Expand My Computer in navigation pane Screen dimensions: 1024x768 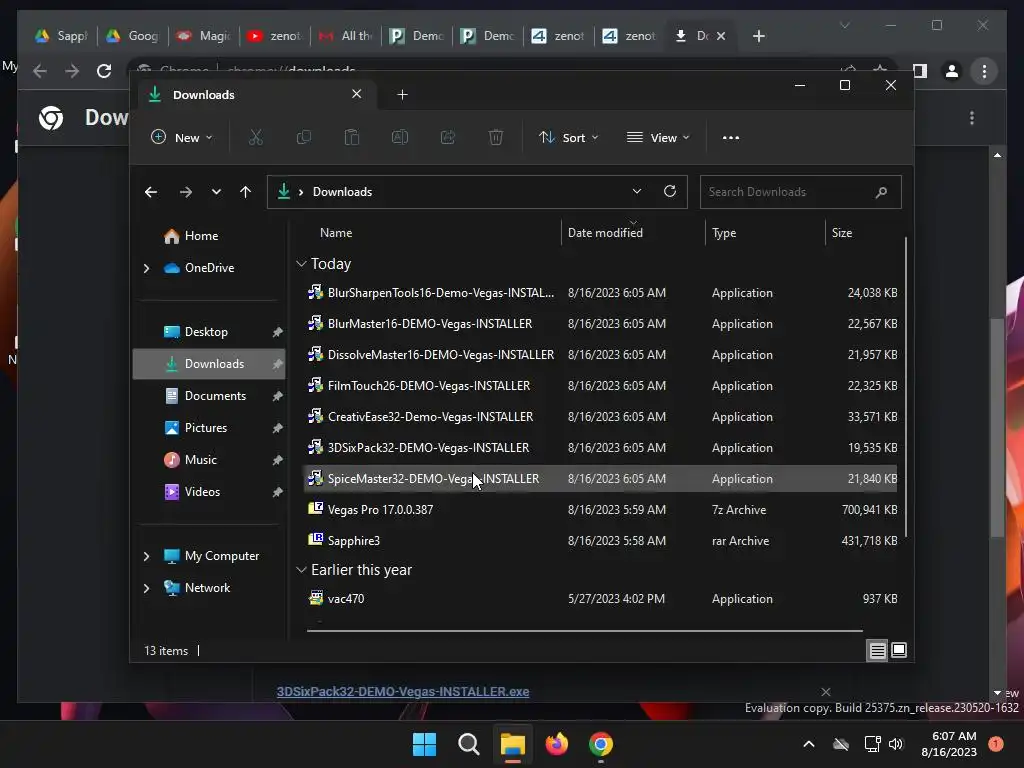[146, 556]
